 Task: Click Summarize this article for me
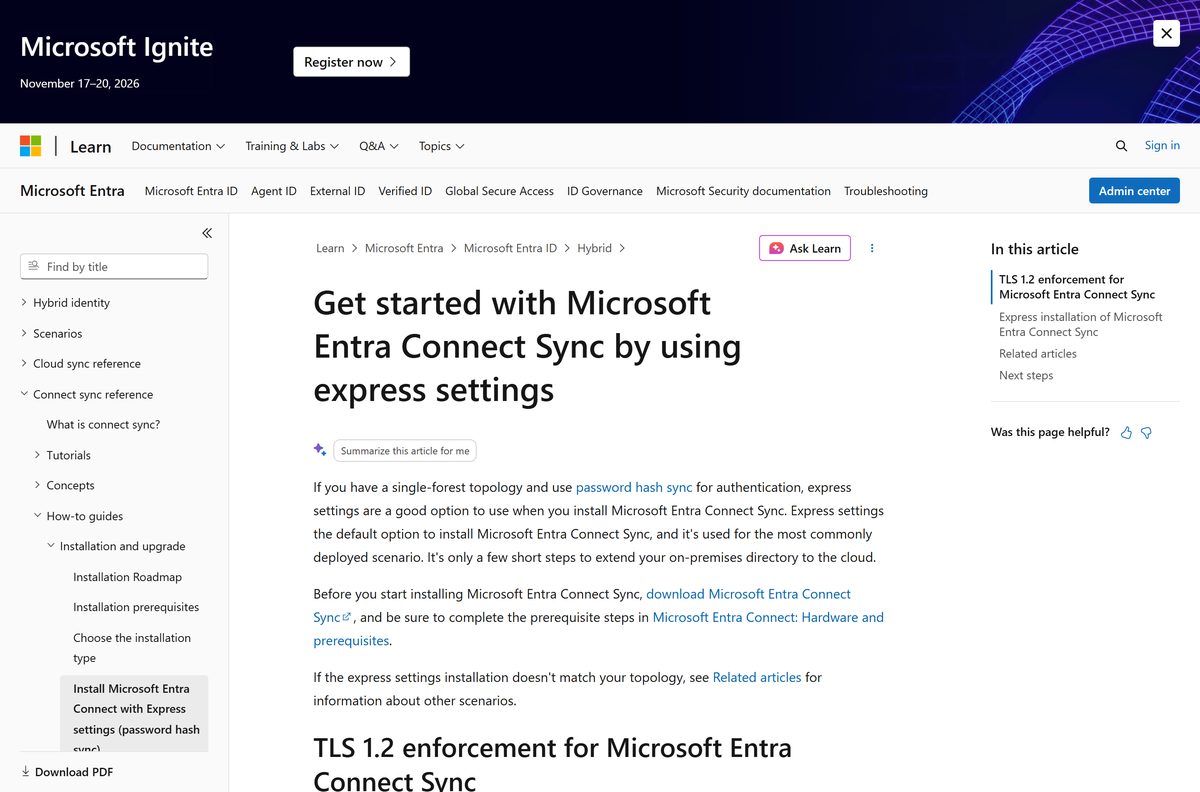point(405,451)
